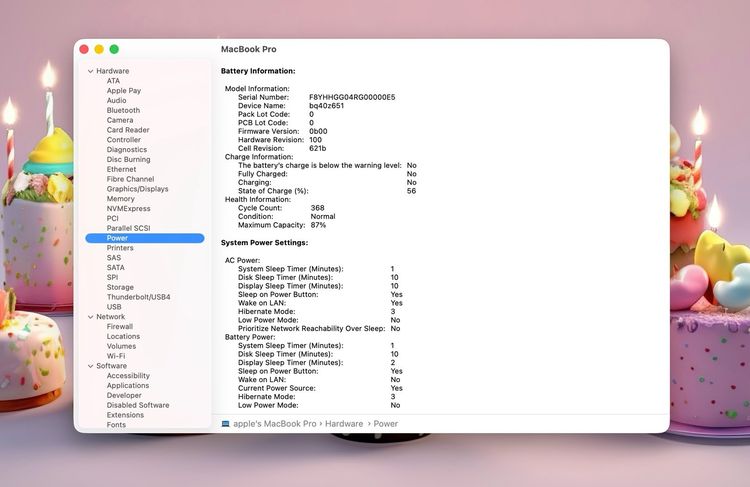The height and width of the screenshot is (487, 750).
Task: Zoom window with green button
Action: [x=114, y=49]
